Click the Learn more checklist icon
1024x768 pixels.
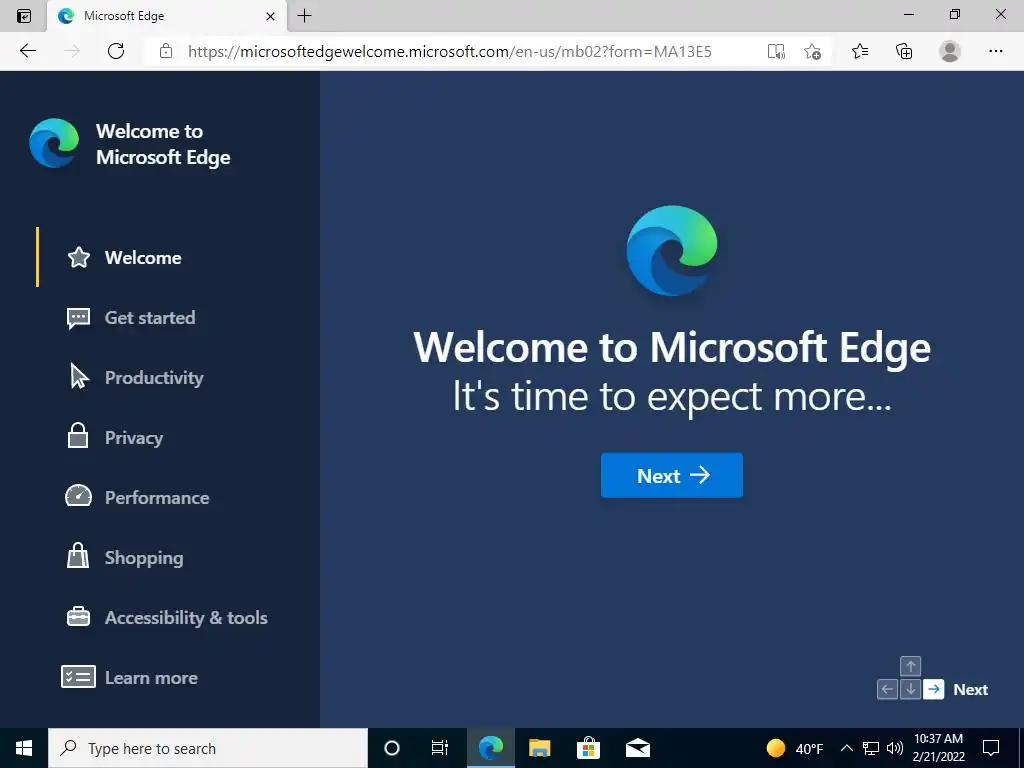(x=78, y=677)
